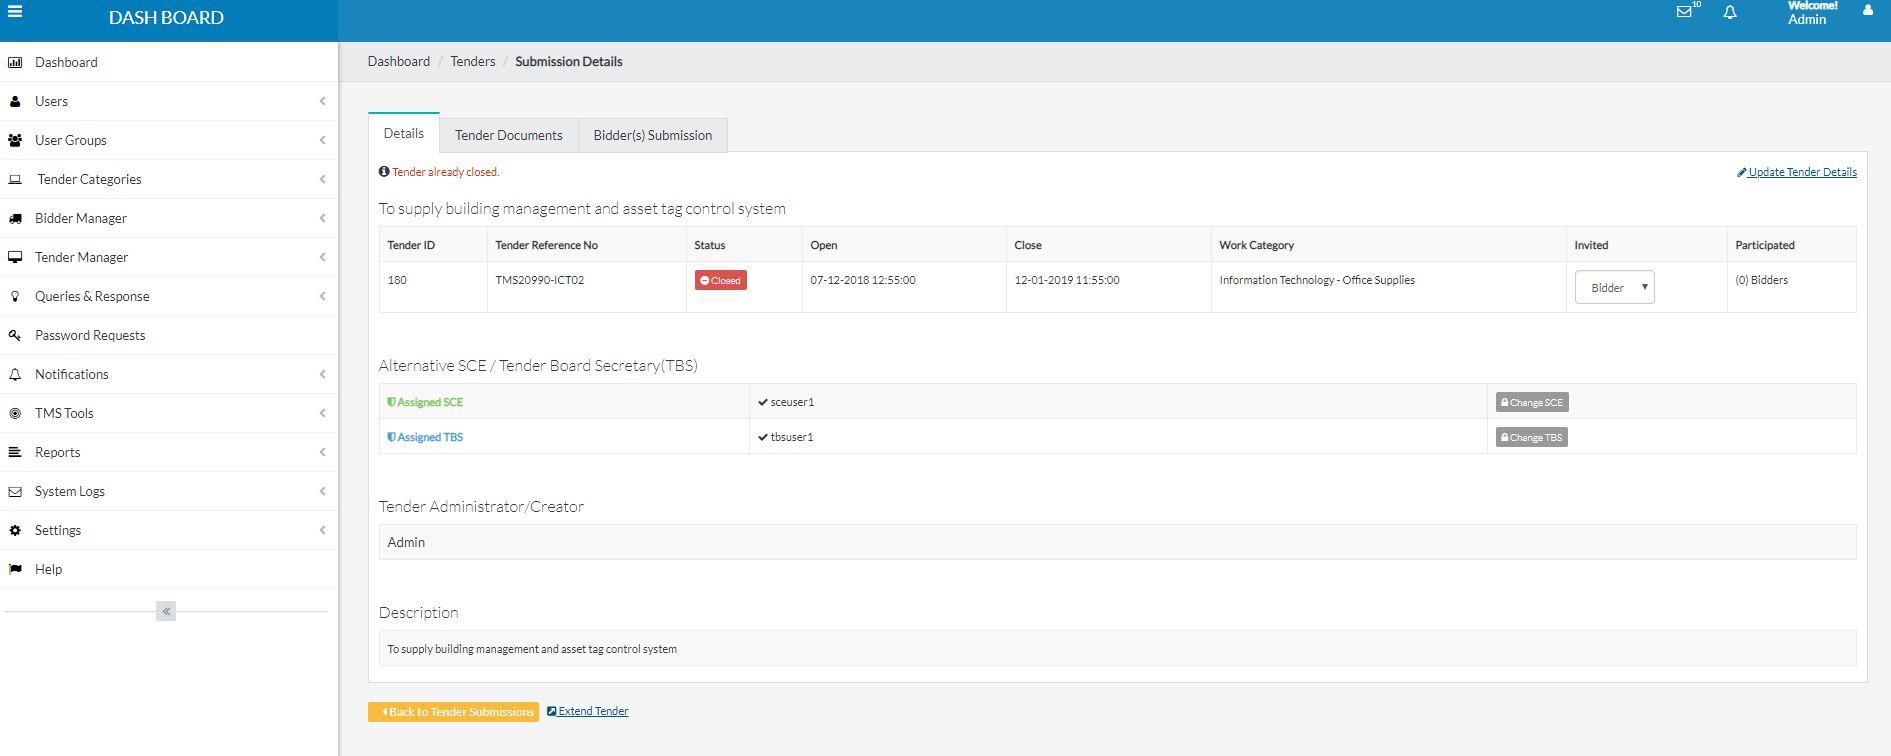1891x756 pixels.
Task: Open the notifications bell in header
Action: tap(1730, 12)
